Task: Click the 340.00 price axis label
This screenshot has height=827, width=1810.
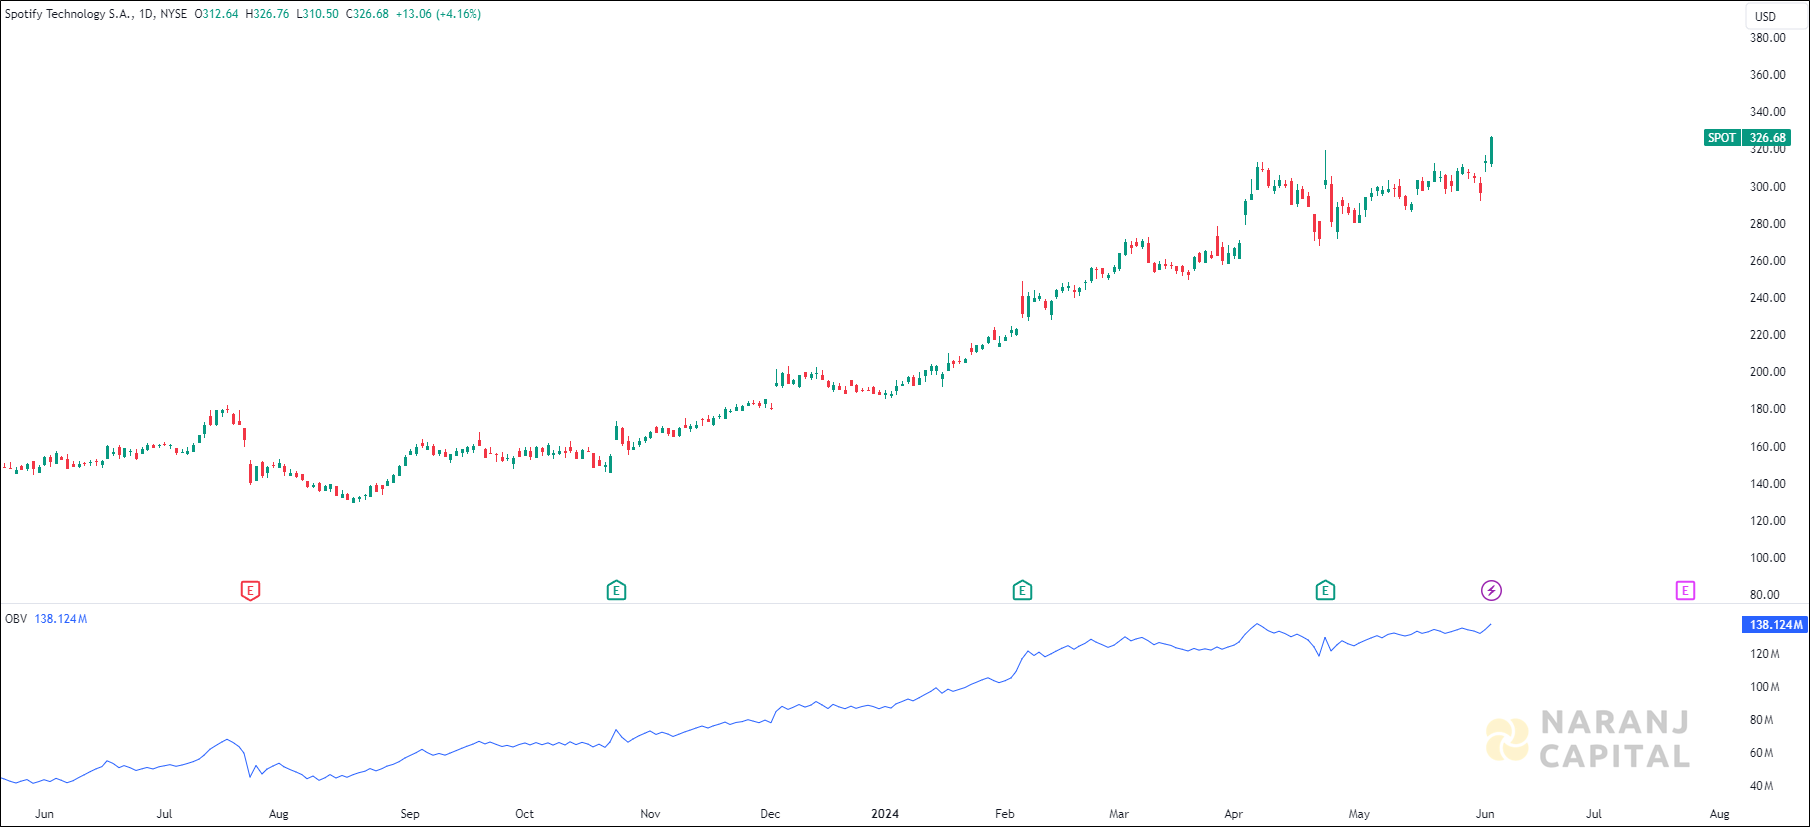Action: 1767,112
